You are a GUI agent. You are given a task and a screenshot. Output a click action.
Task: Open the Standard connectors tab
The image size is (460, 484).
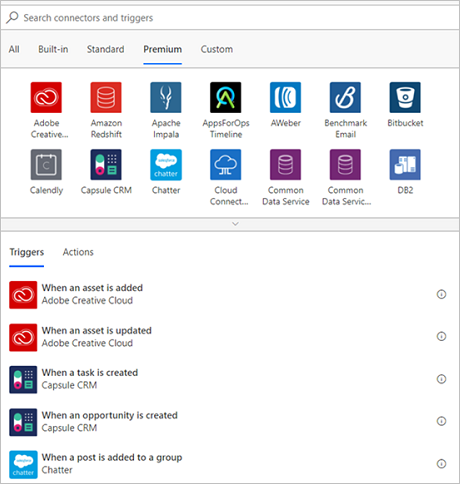[x=105, y=49]
